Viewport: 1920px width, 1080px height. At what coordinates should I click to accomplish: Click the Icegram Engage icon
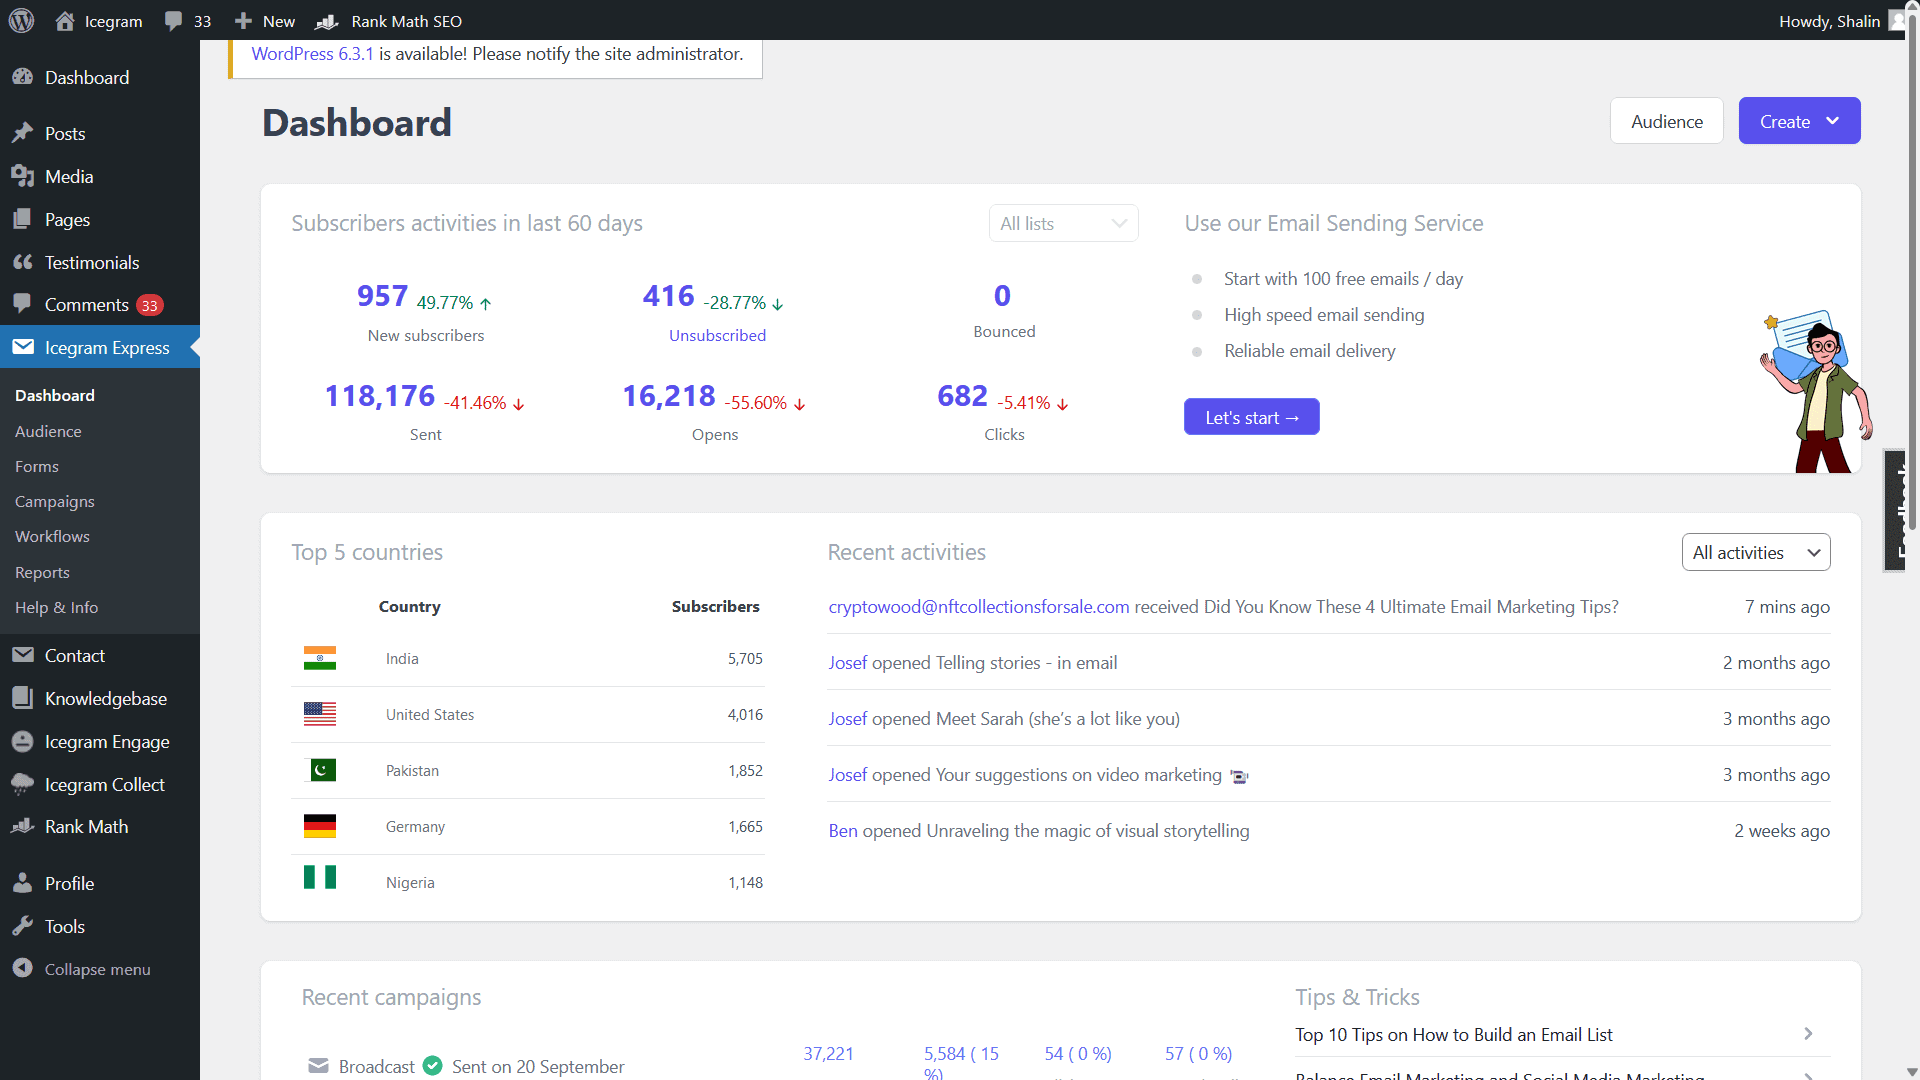(22, 741)
